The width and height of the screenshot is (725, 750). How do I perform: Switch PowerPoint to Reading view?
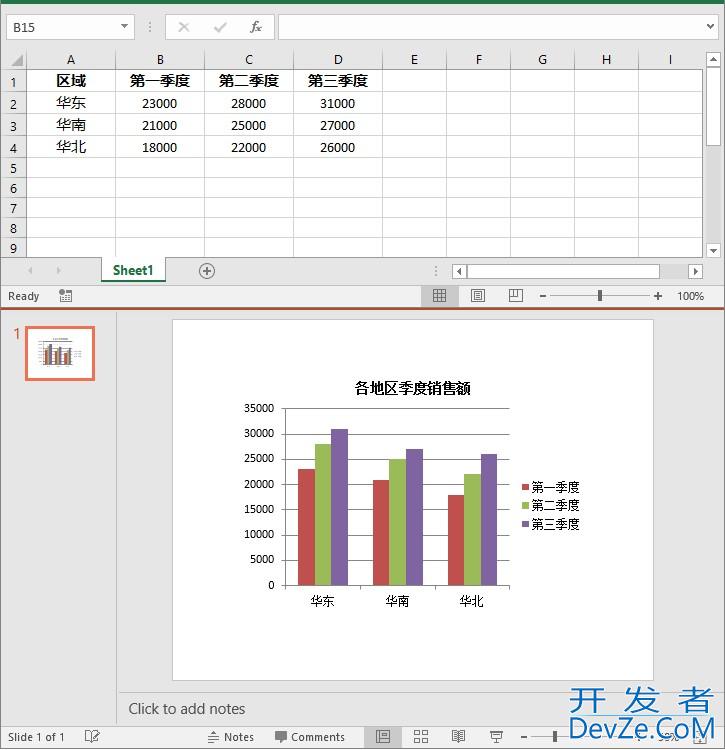(x=458, y=737)
